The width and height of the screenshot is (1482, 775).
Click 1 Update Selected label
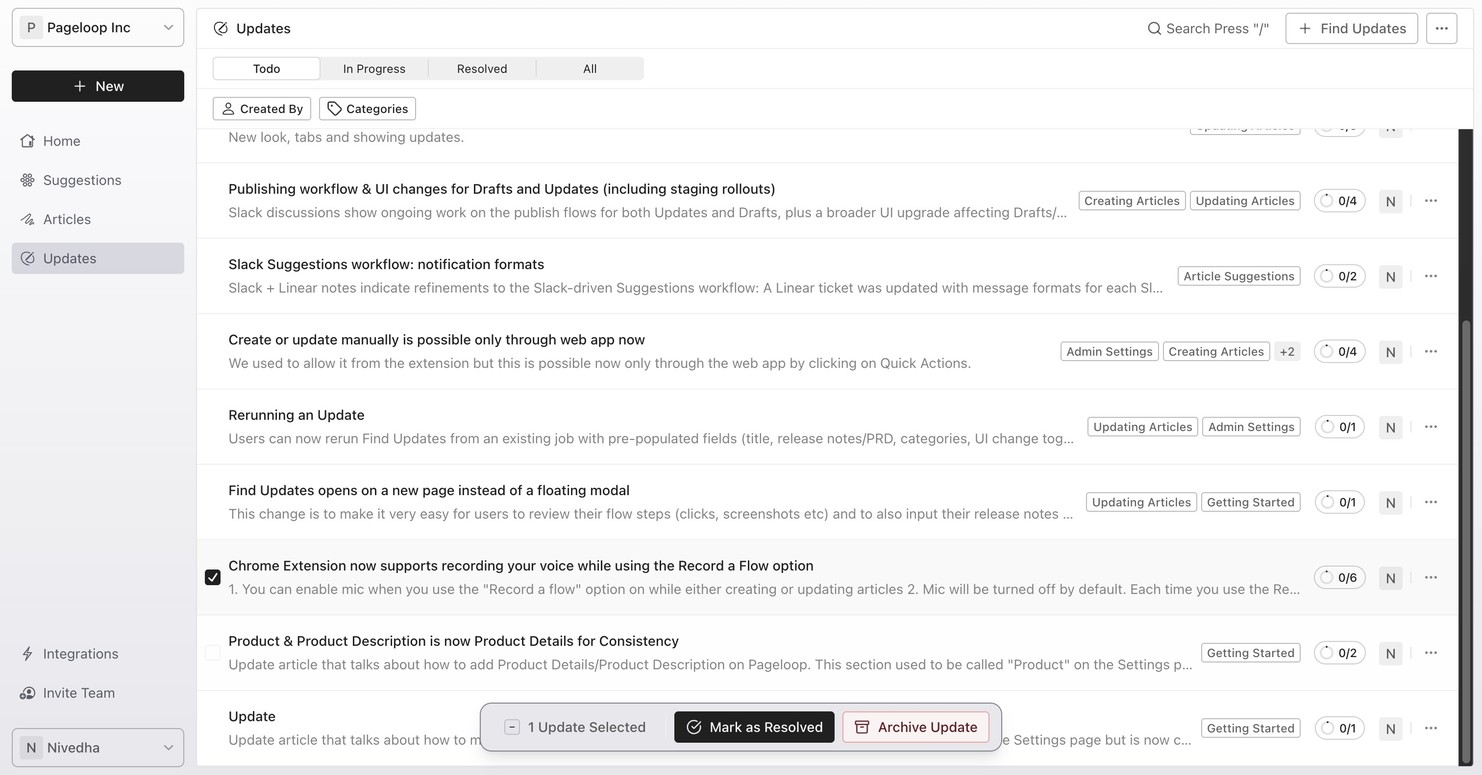tap(587, 727)
